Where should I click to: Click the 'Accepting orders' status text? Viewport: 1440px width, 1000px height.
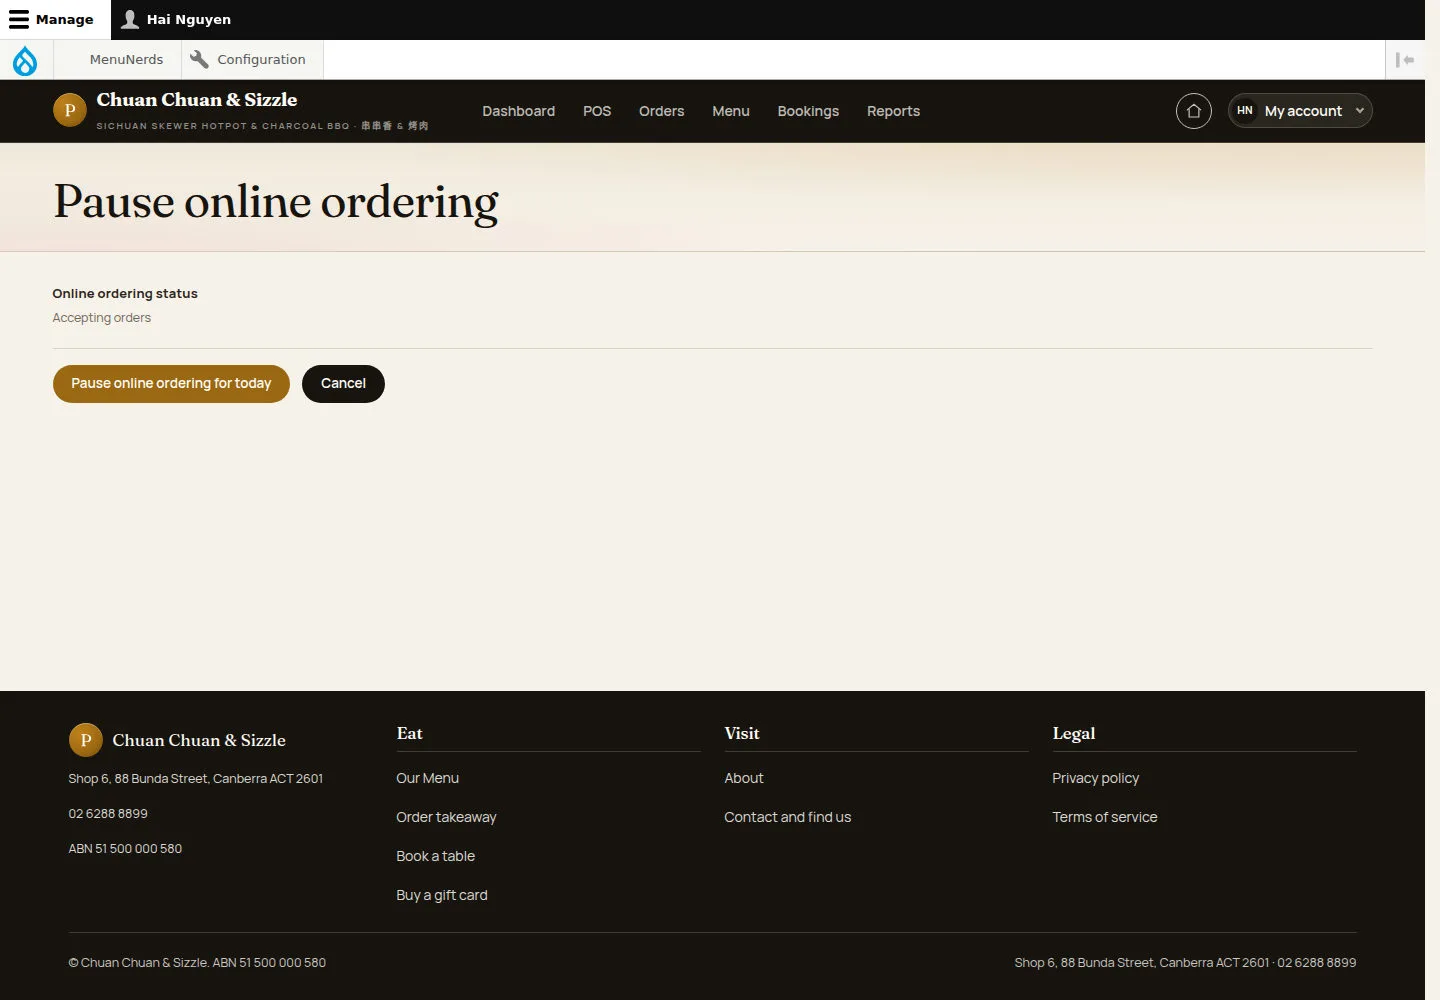[102, 318]
